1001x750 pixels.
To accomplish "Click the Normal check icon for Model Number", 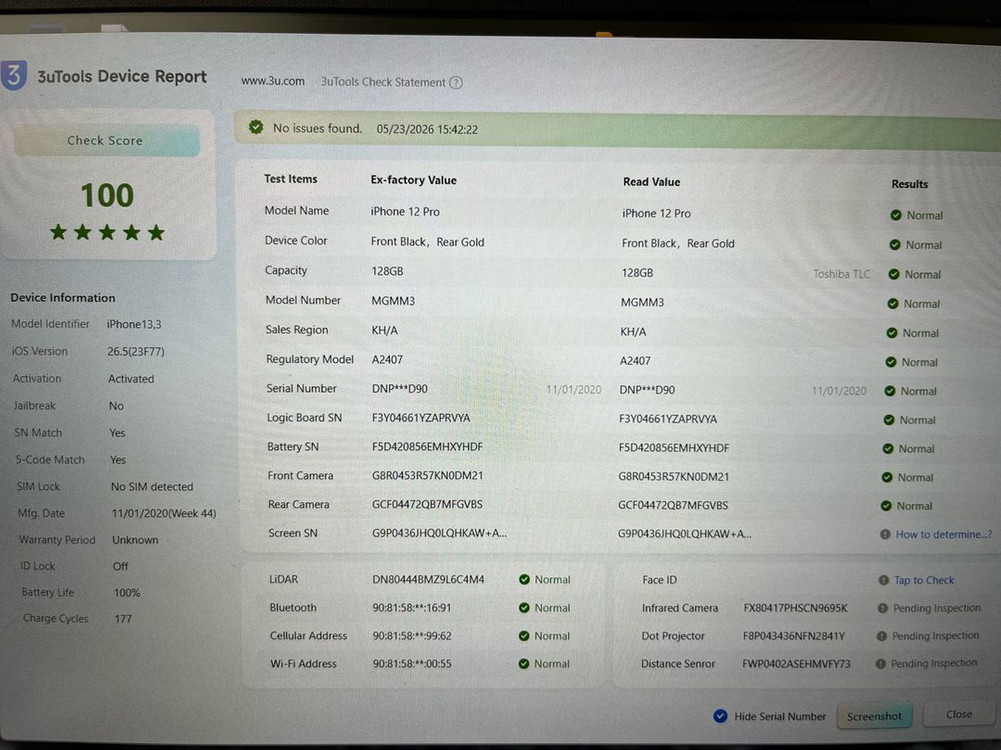I will (x=892, y=304).
